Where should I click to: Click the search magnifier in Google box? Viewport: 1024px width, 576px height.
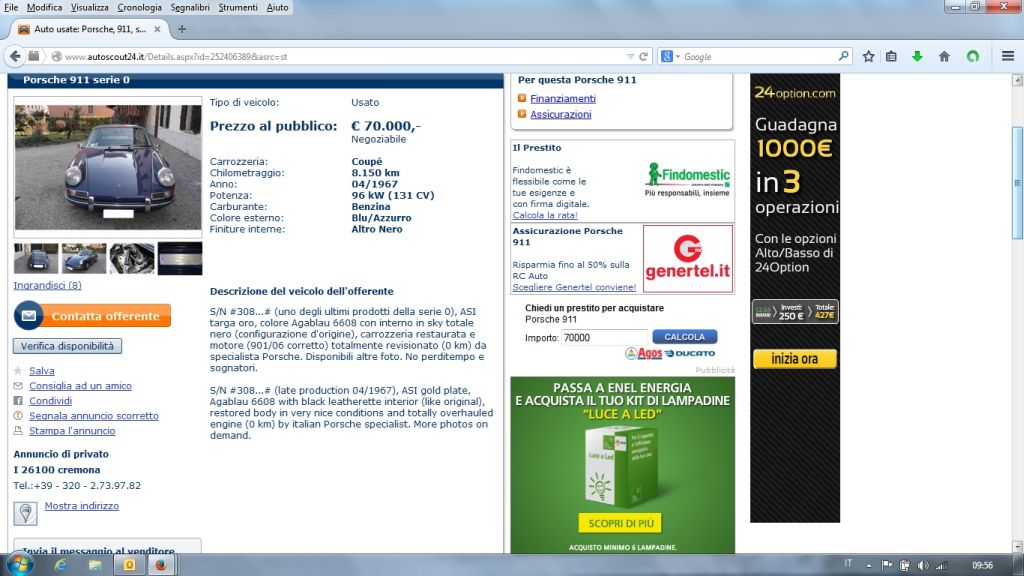[x=843, y=56]
